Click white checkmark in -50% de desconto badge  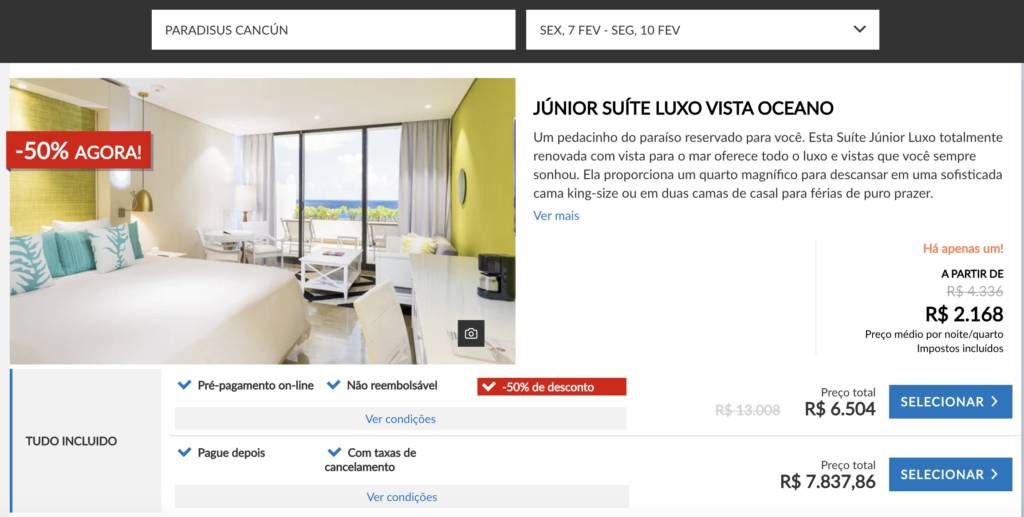(x=488, y=387)
